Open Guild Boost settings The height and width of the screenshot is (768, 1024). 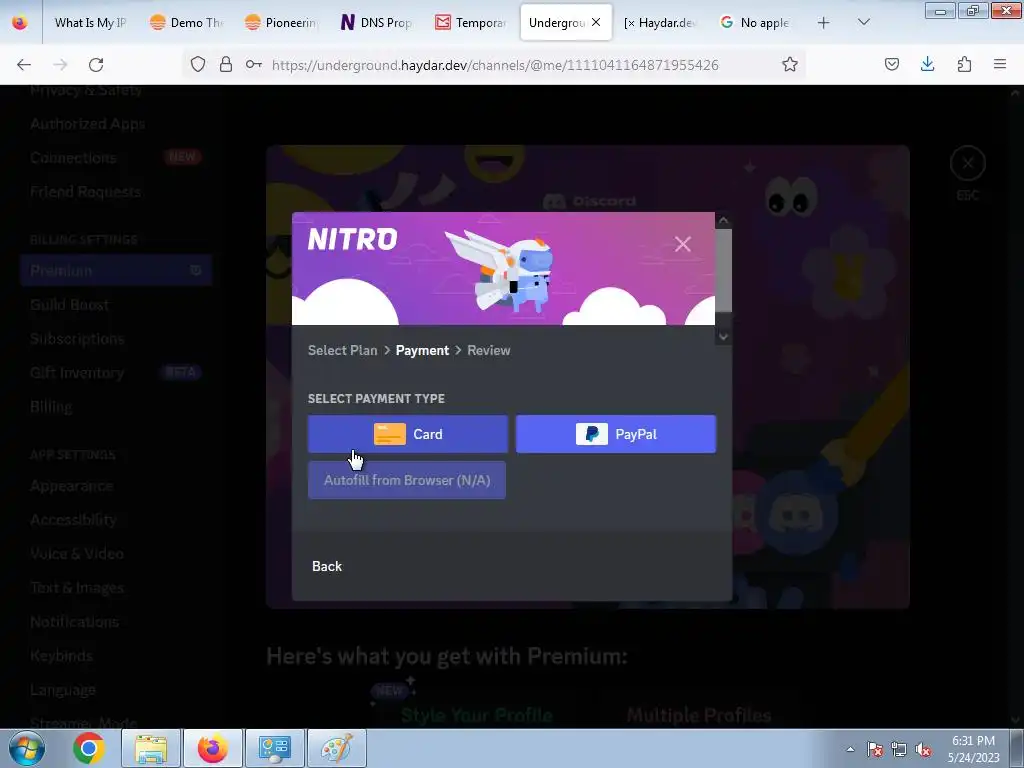pos(69,304)
